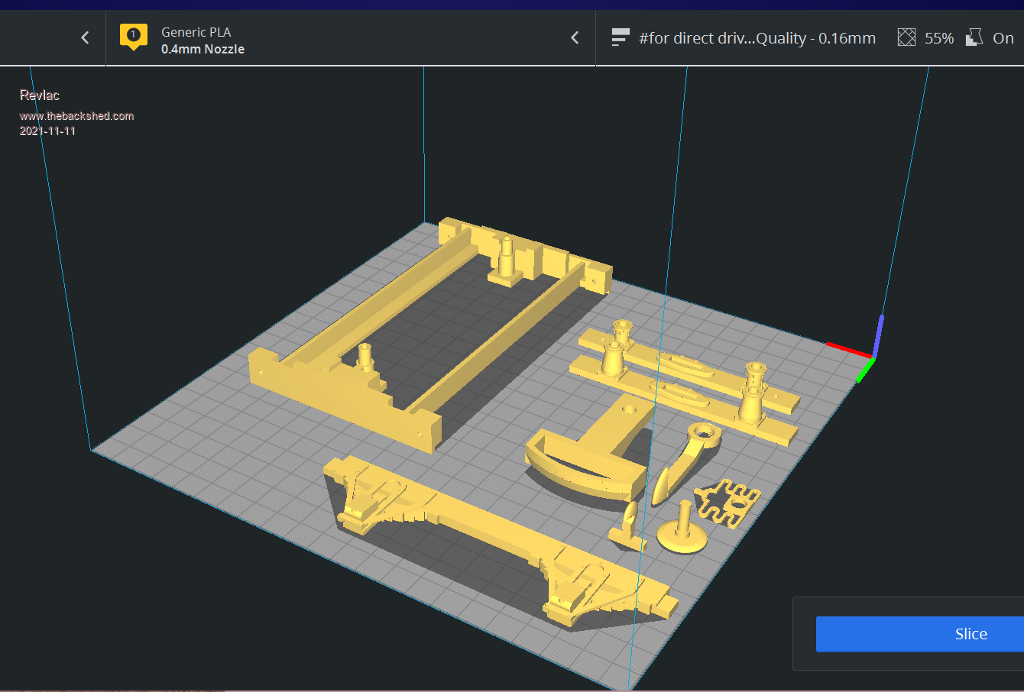This screenshot has width=1024, height=692.
Task: Click the infill pattern icon
Action: coord(907,38)
